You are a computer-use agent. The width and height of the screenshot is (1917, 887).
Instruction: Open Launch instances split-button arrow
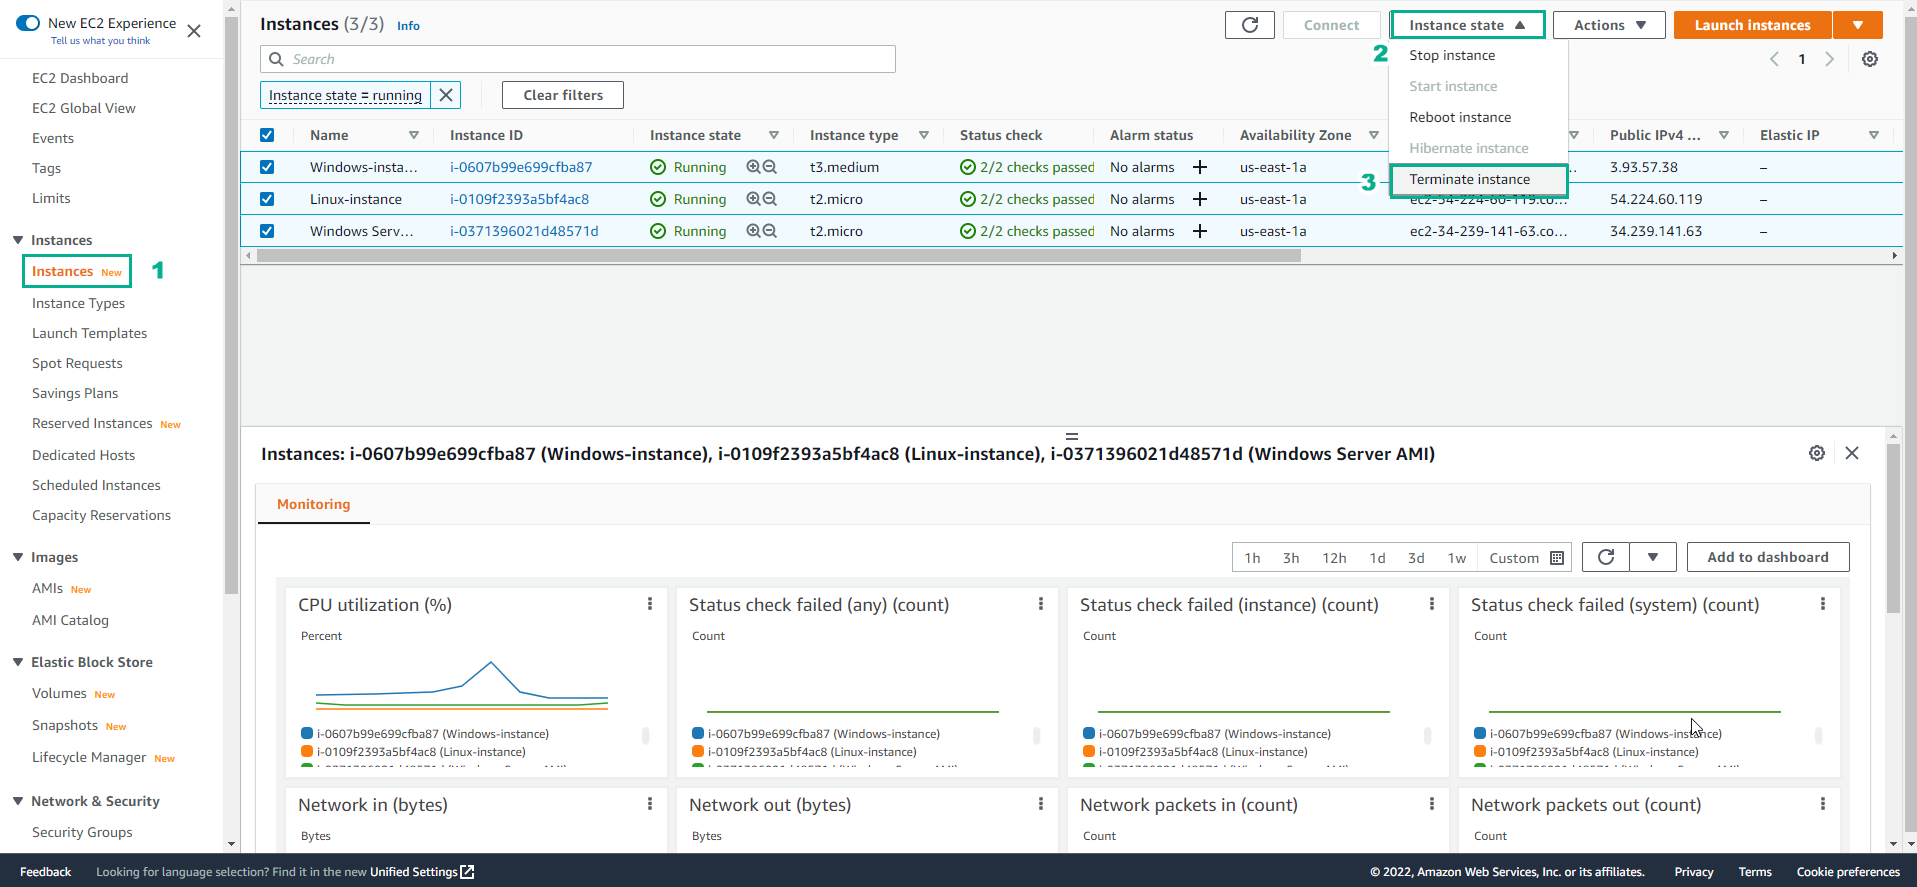point(1858,25)
